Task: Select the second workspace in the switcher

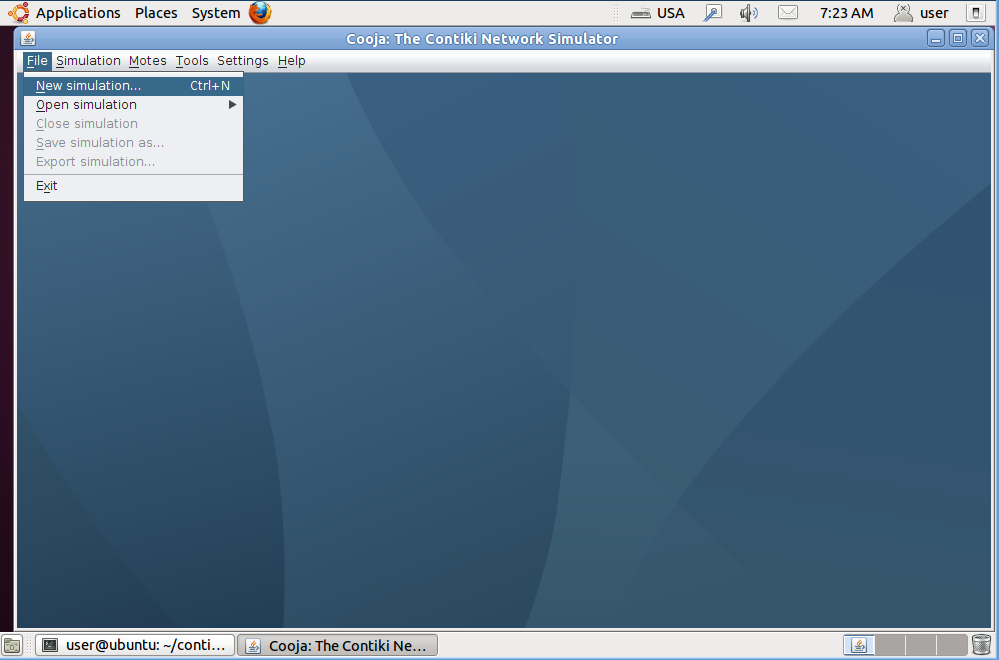Action: [x=889, y=645]
